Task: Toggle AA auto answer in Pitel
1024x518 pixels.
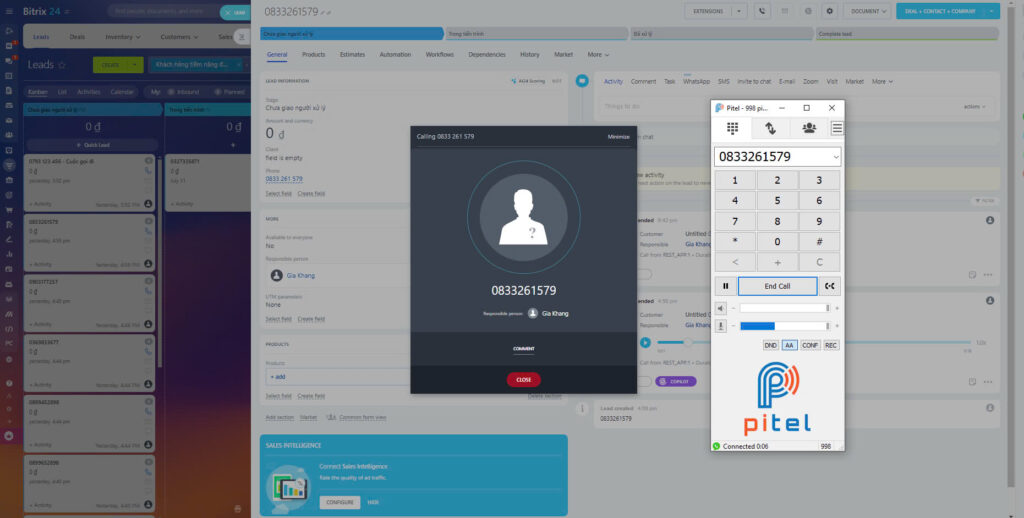Action: 789,345
